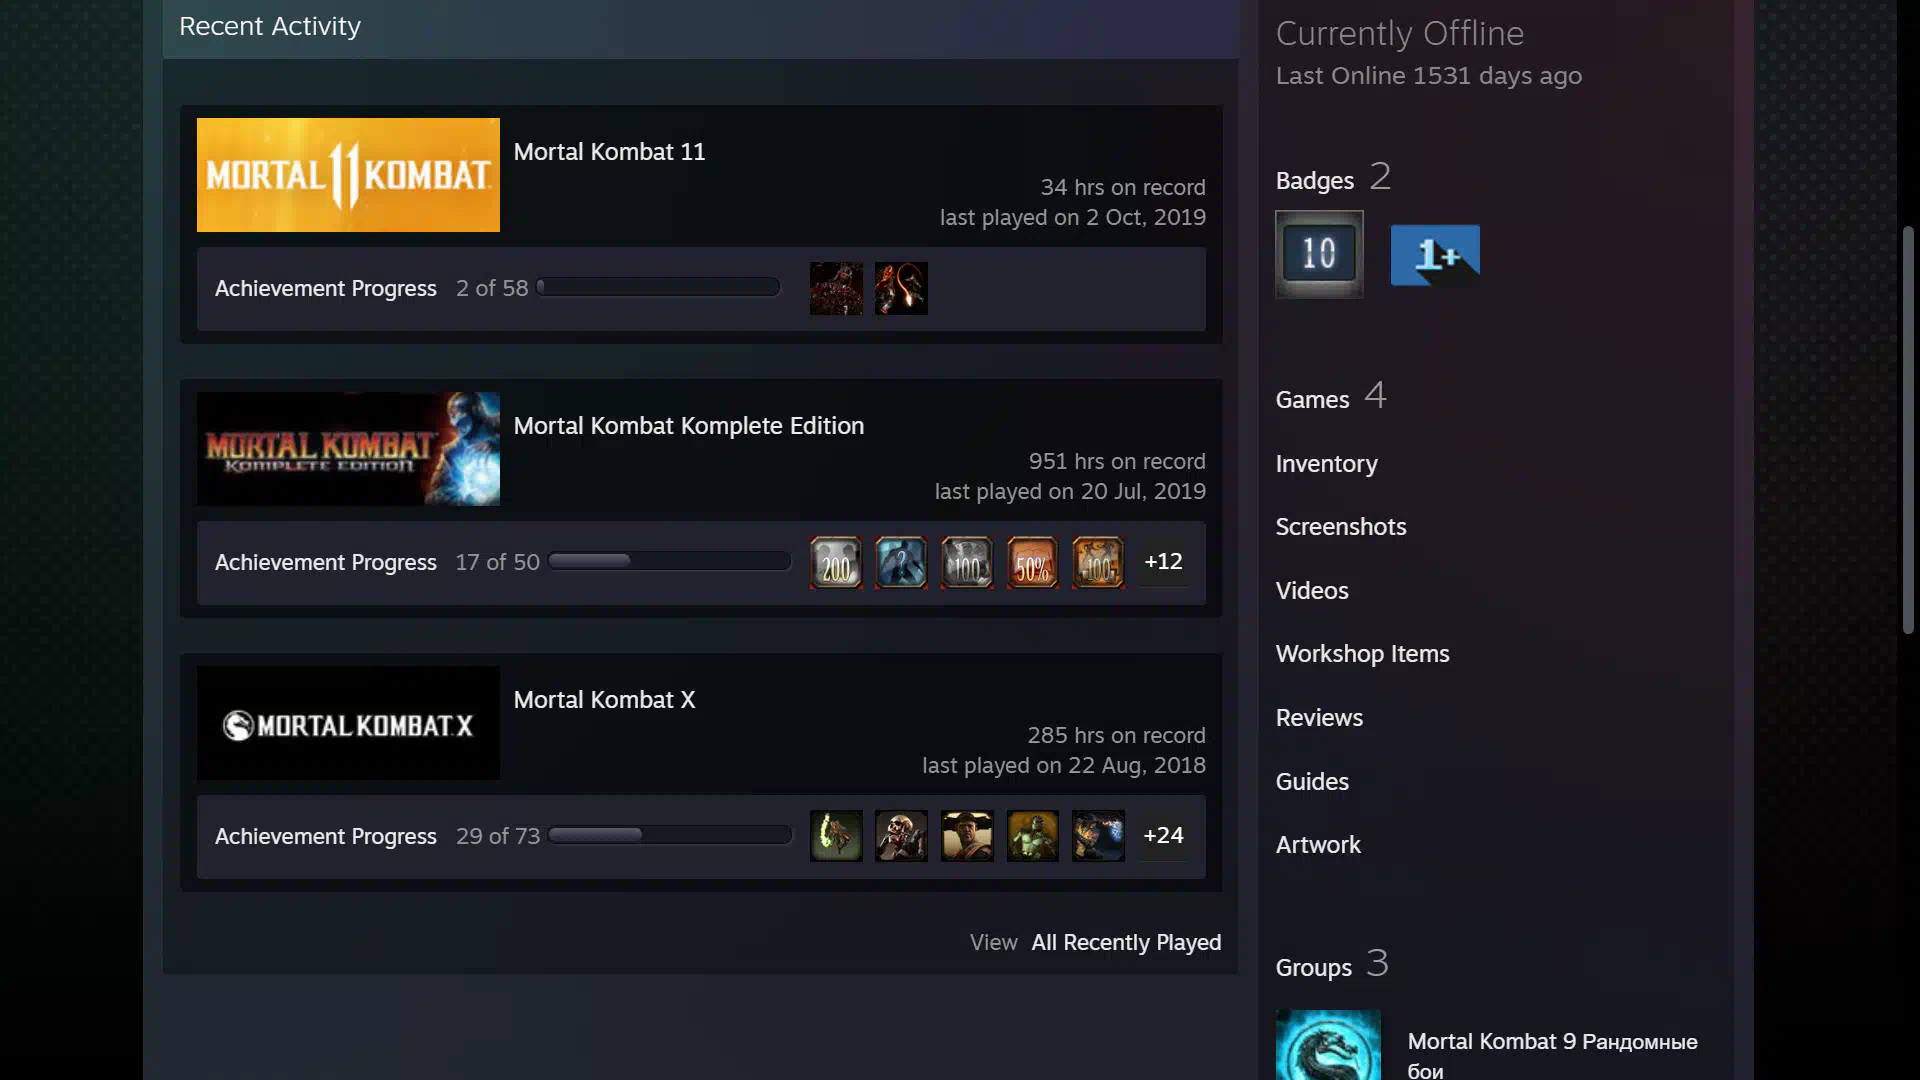Image resolution: width=1920 pixels, height=1080 pixels.
Task: Click the '200' achievement icon in Komplete Edition
Action: 836,563
